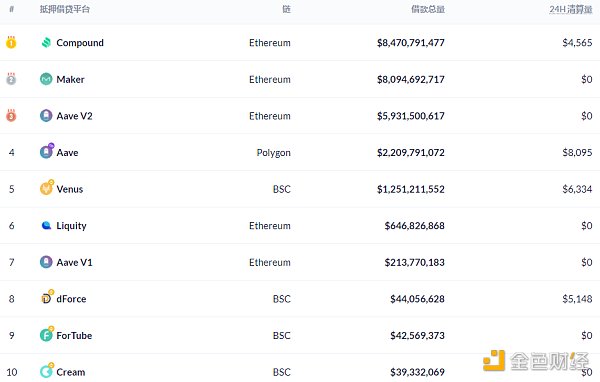This screenshot has height=382, width=600.
Task: Open the Aave V1 platform link
Action: click(x=74, y=262)
